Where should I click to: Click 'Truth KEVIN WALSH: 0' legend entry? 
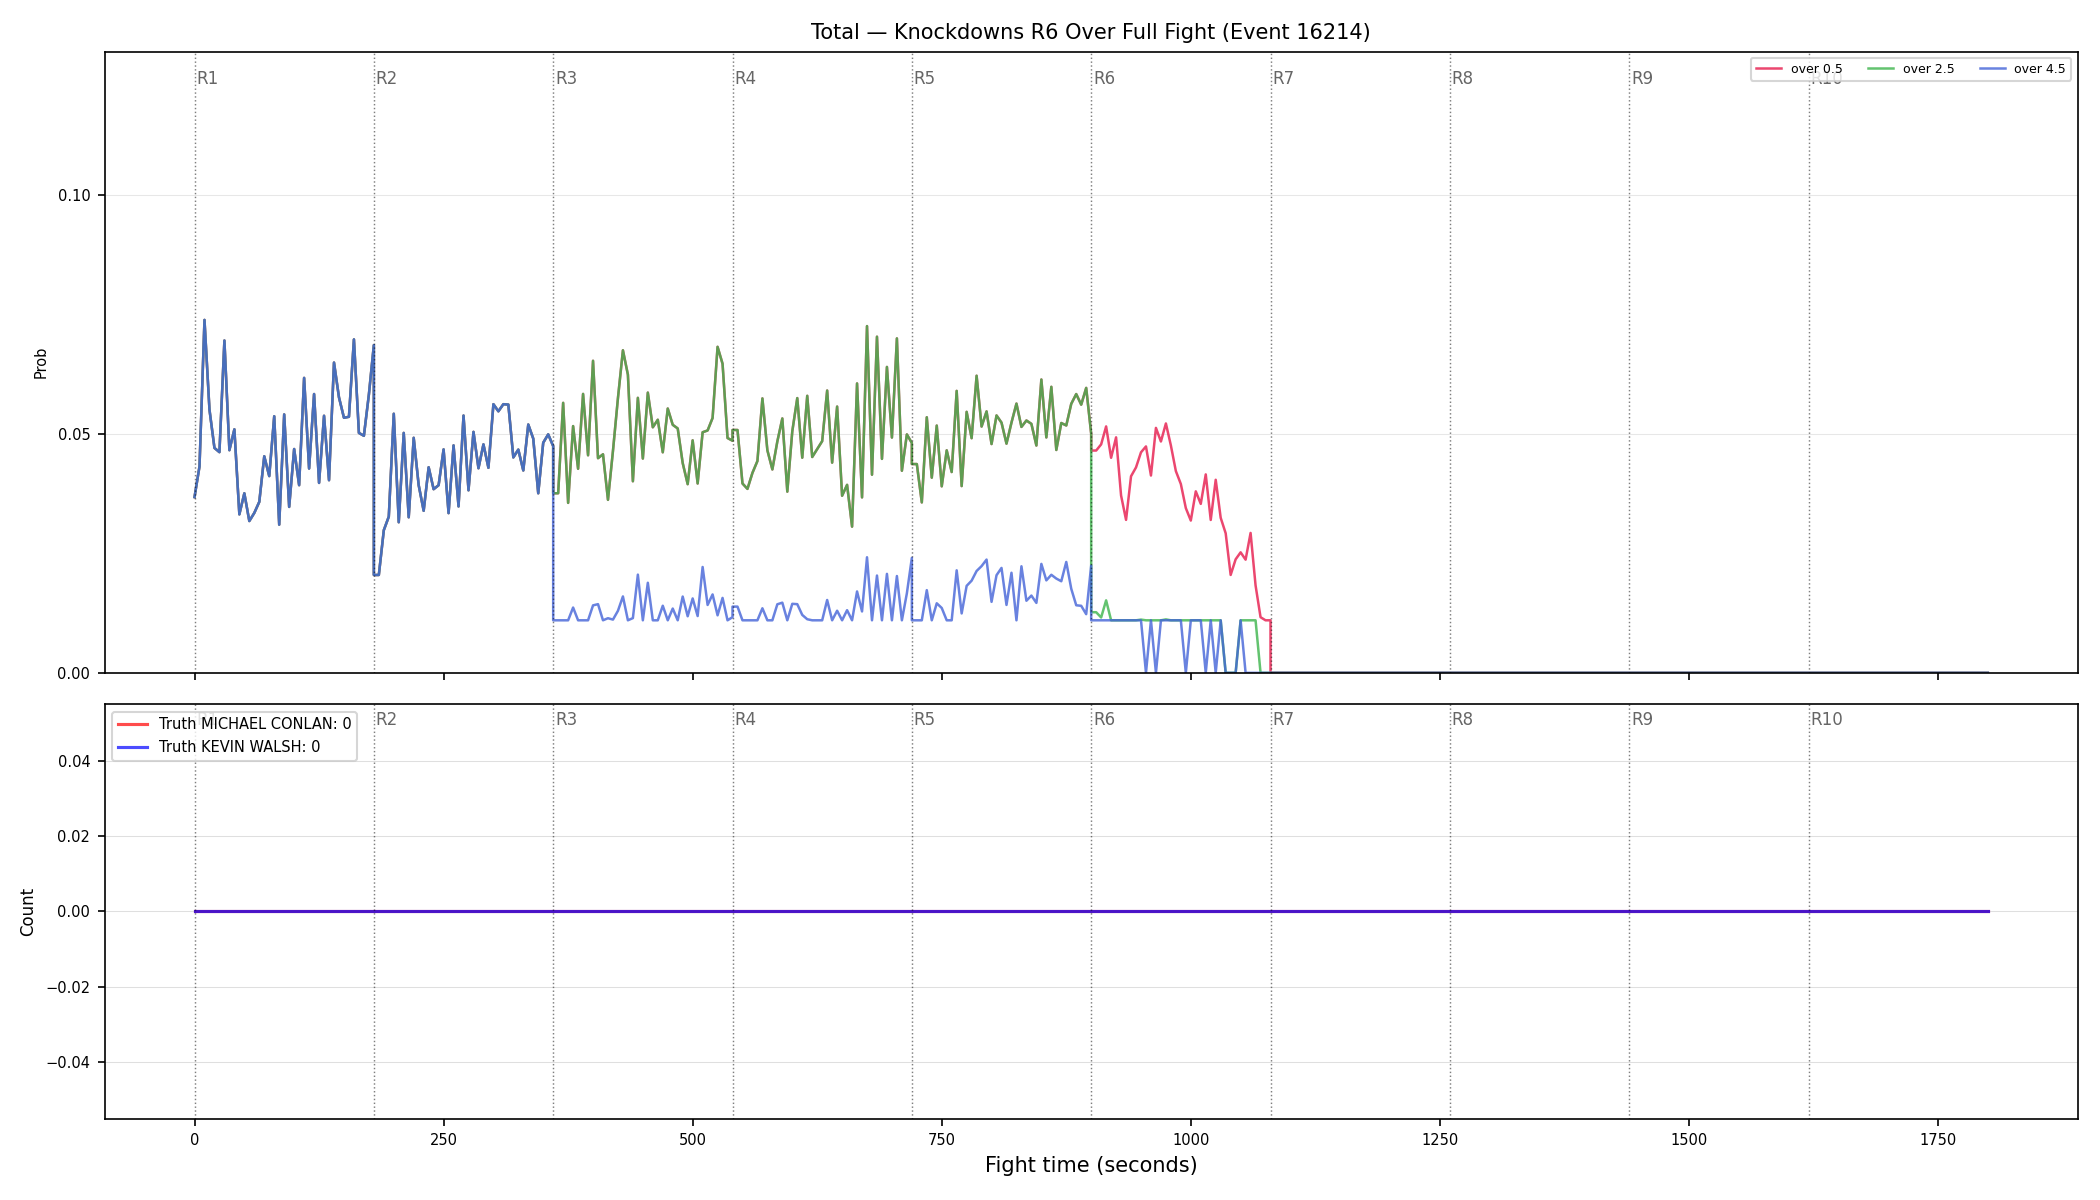click(219, 747)
